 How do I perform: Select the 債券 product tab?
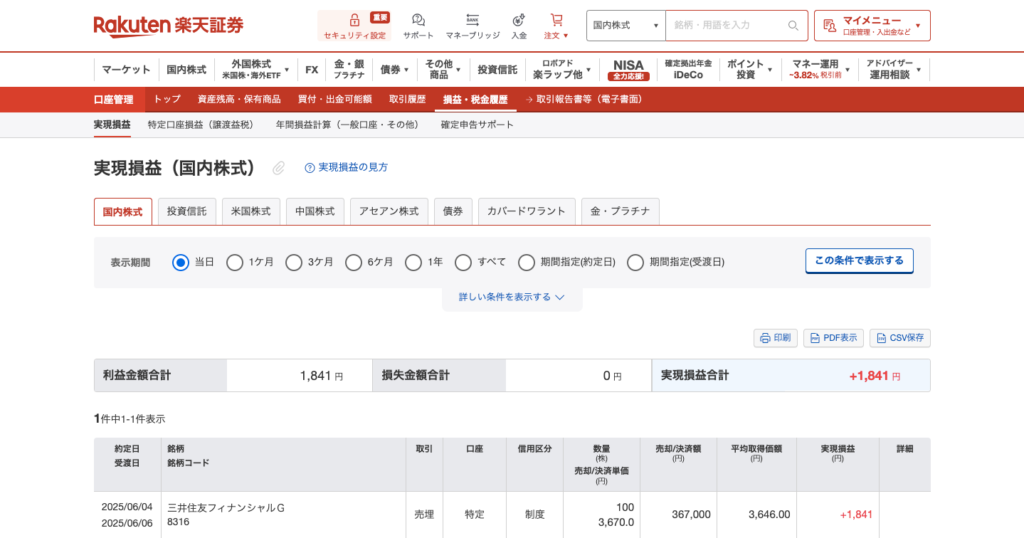[453, 212]
